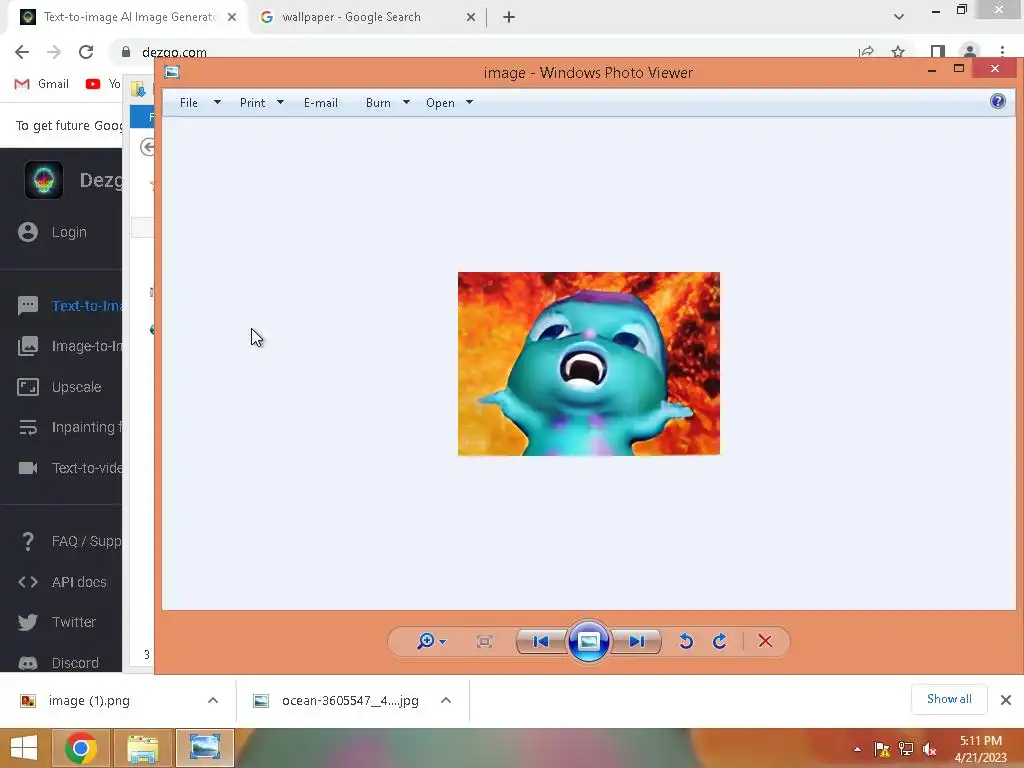Close the downloads bar
The width and height of the screenshot is (1024, 768).
click(x=1006, y=700)
